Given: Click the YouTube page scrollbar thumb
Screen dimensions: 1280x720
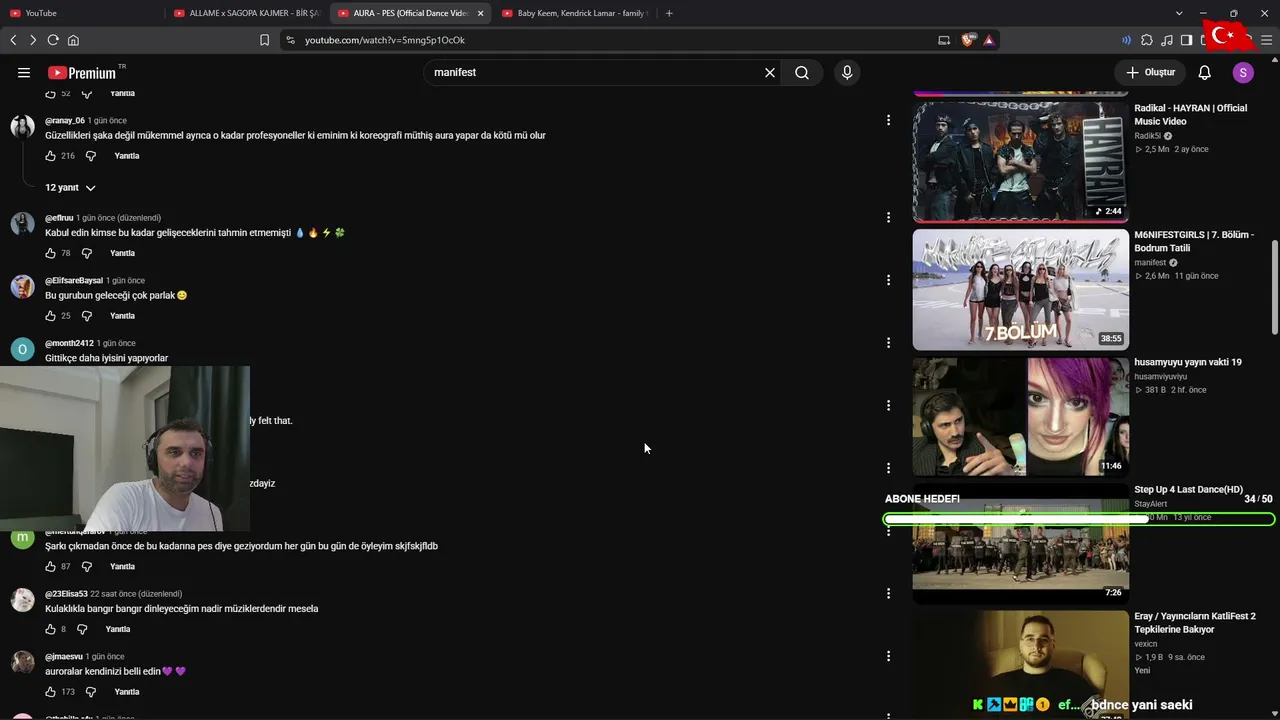Looking at the screenshot, I should tap(1275, 287).
